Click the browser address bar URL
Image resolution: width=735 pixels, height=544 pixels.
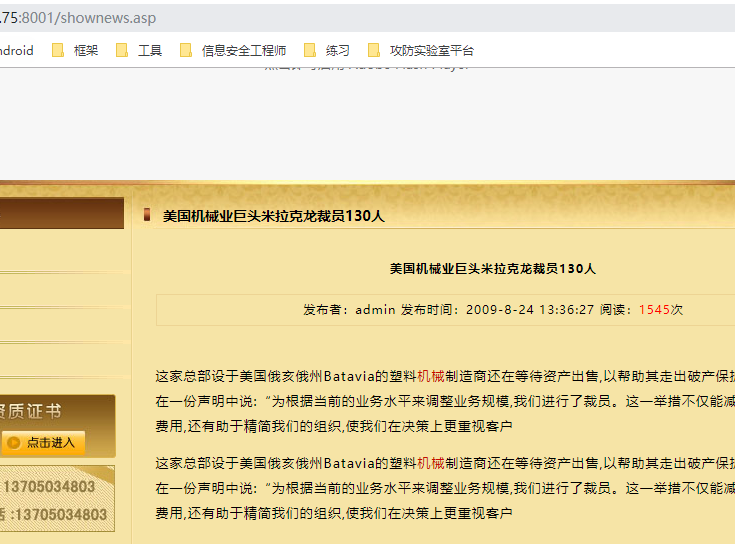[78, 18]
